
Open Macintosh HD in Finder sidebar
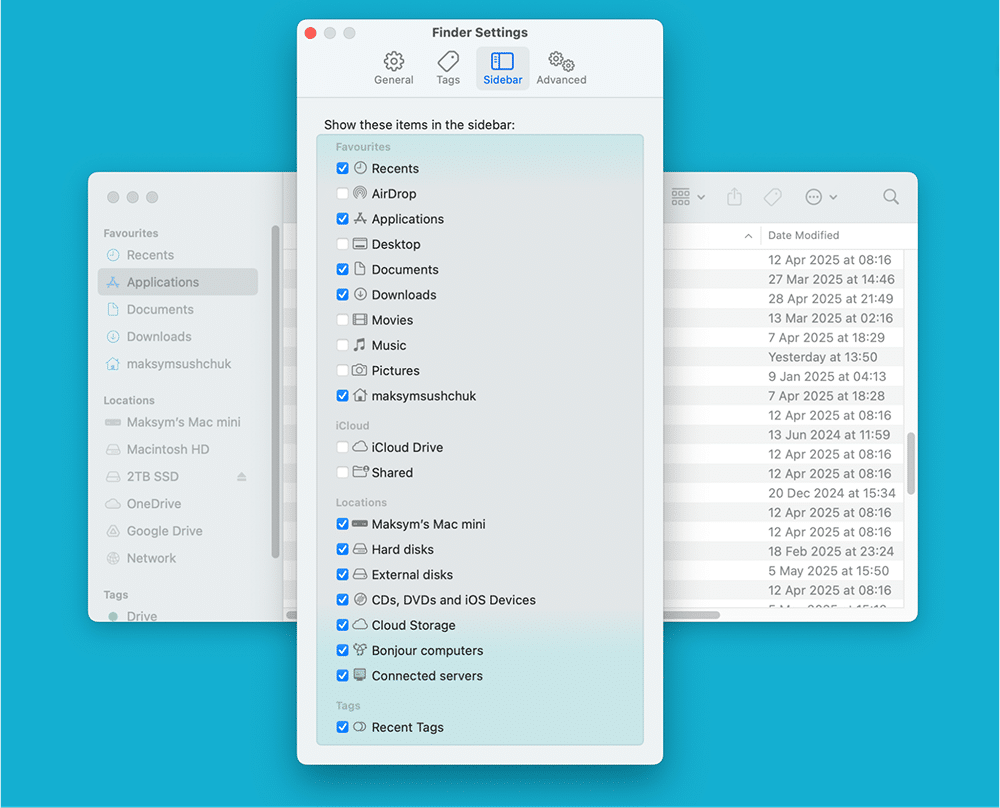tap(177, 450)
